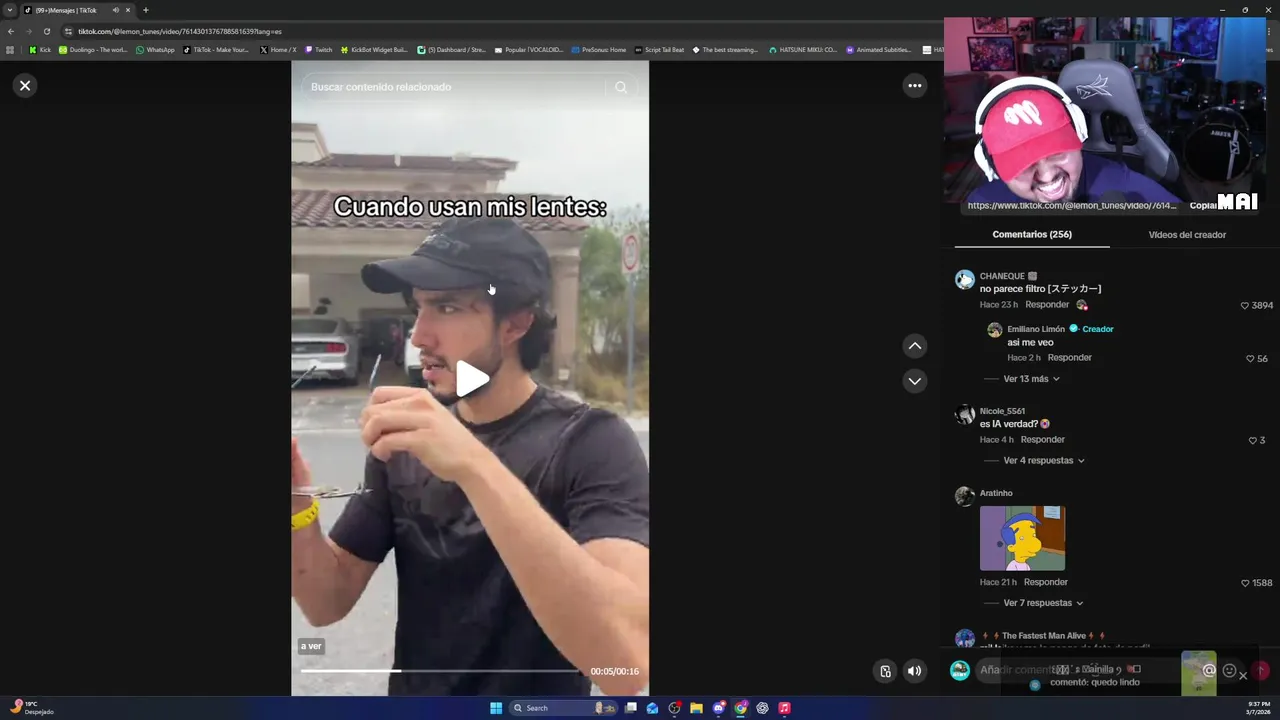Open the KickBot Widget Builder bookmark
This screenshot has width=1280, height=720.
click(x=374, y=49)
